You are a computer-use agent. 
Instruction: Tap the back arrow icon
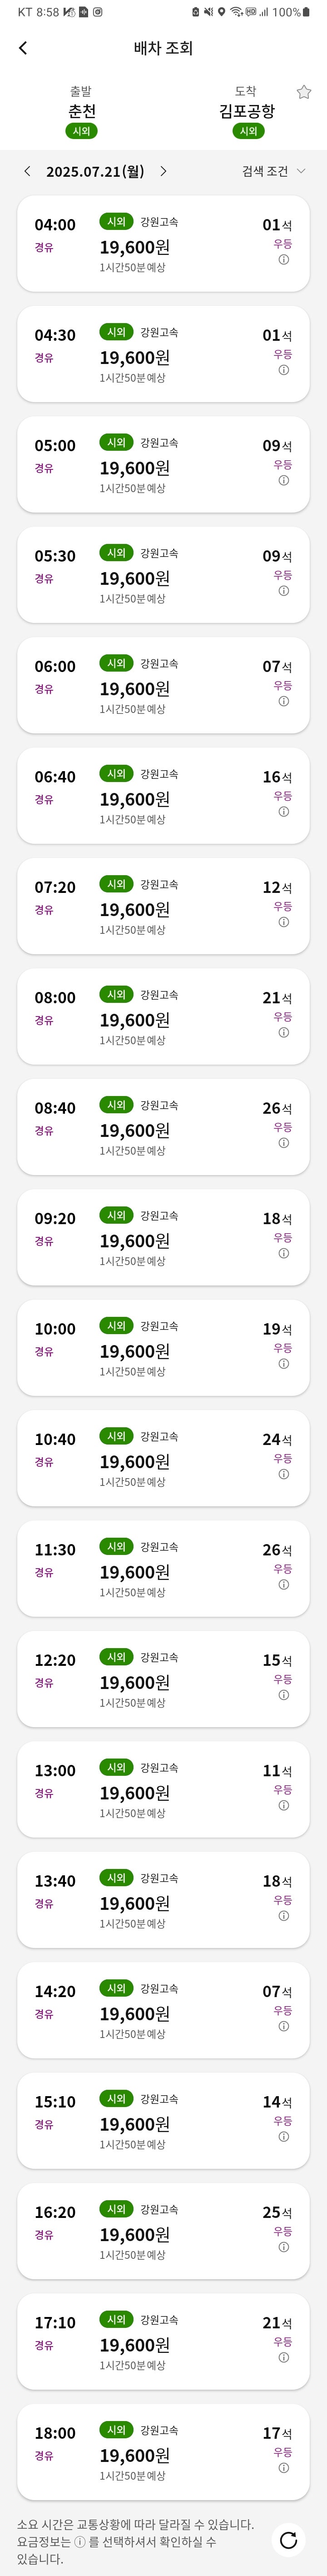23,48
